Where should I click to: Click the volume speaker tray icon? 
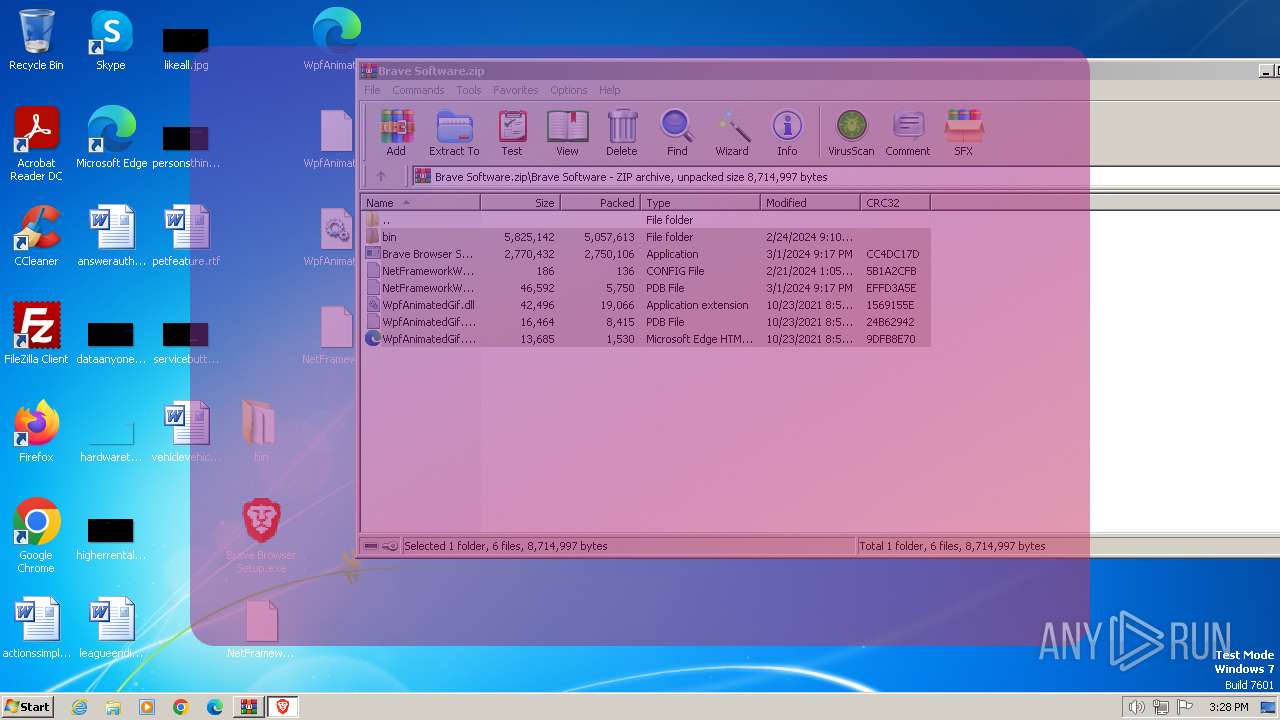[1136, 707]
